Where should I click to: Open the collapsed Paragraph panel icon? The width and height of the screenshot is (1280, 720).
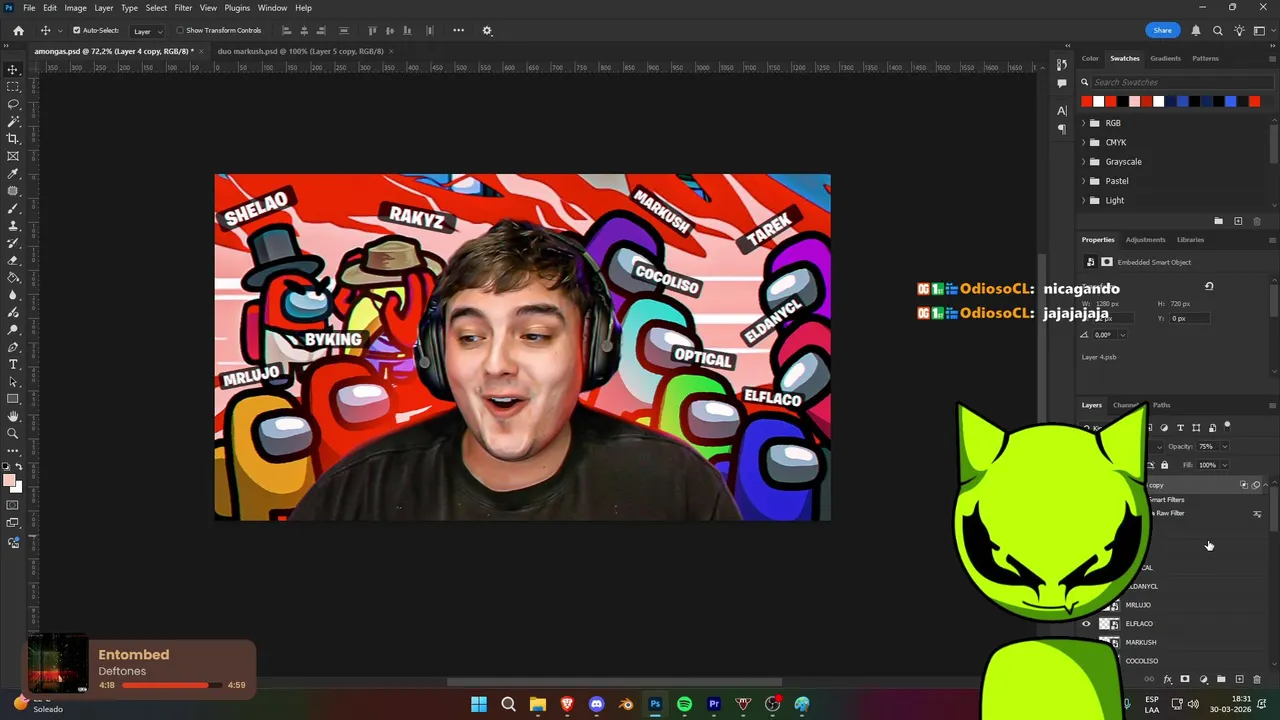pos(1062,129)
